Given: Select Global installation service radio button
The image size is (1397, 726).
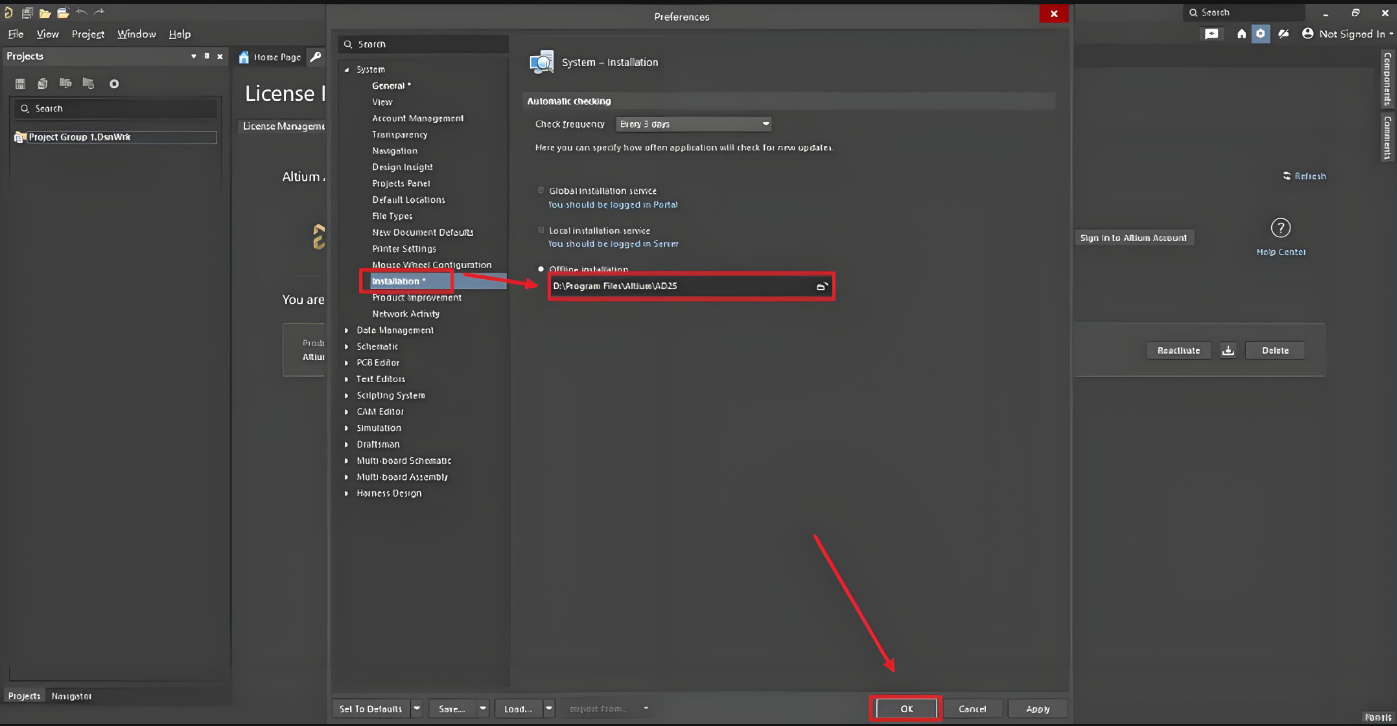Looking at the screenshot, I should click(x=542, y=190).
